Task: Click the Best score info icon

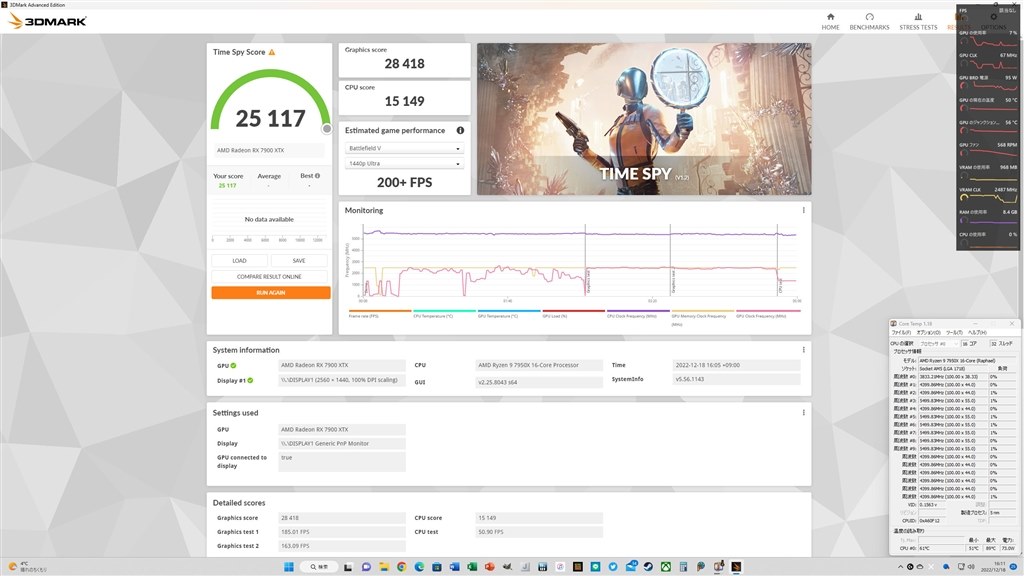Action: coord(317,176)
